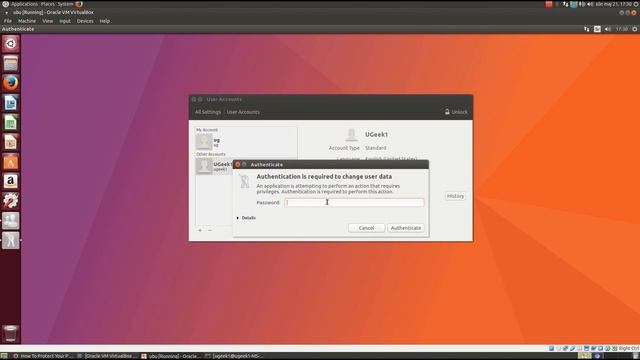Image resolution: width=640 pixels, height=360 pixels.
Task: Focus the Password input field
Action: pyautogui.click(x=354, y=202)
